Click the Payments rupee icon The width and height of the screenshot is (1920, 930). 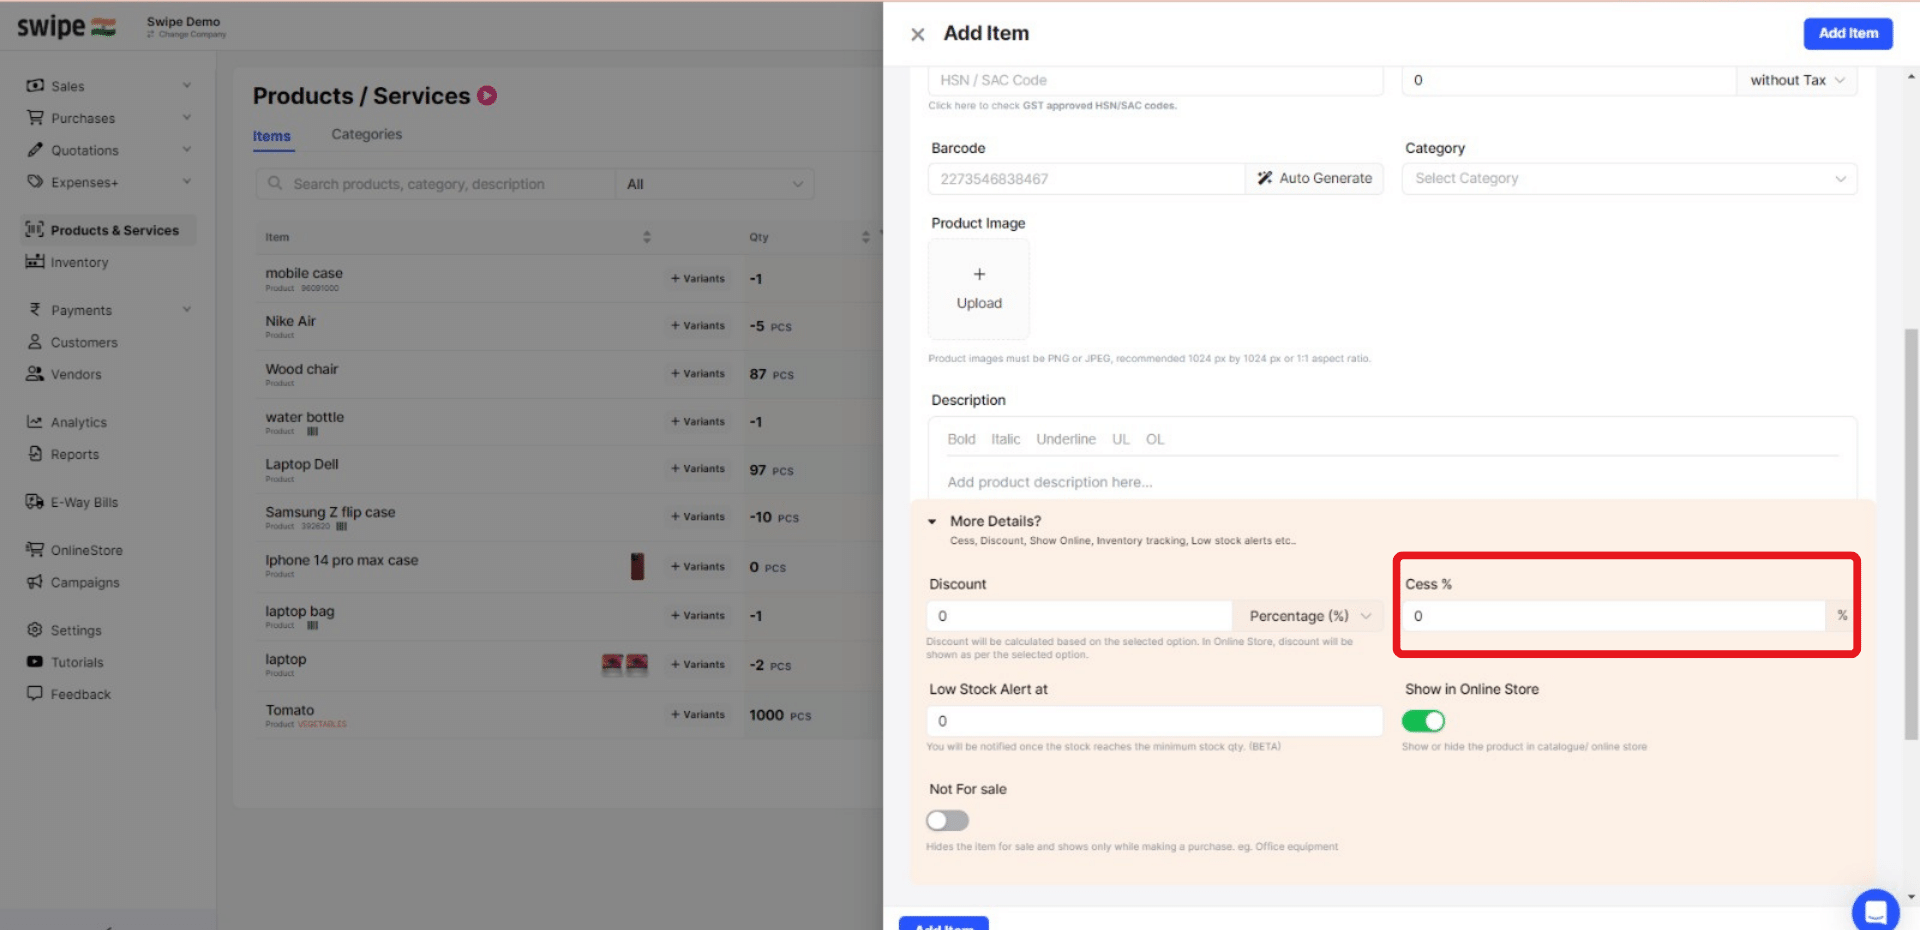(x=35, y=310)
